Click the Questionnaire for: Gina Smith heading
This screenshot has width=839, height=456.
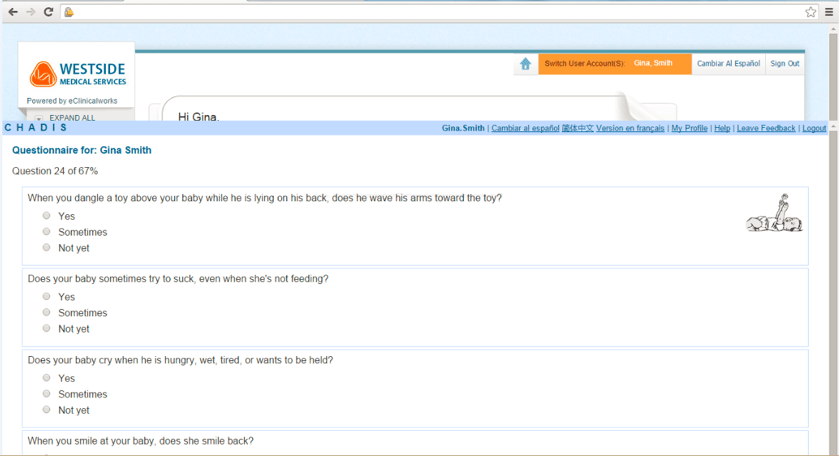click(x=82, y=150)
